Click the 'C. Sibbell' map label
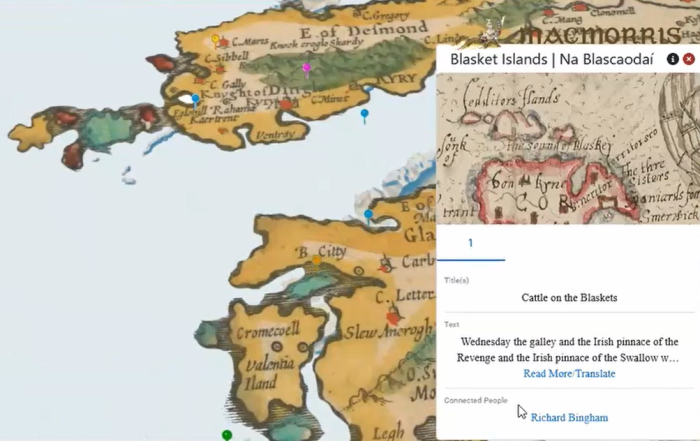Image resolution: width=700 pixels, height=441 pixels. [x=227, y=57]
